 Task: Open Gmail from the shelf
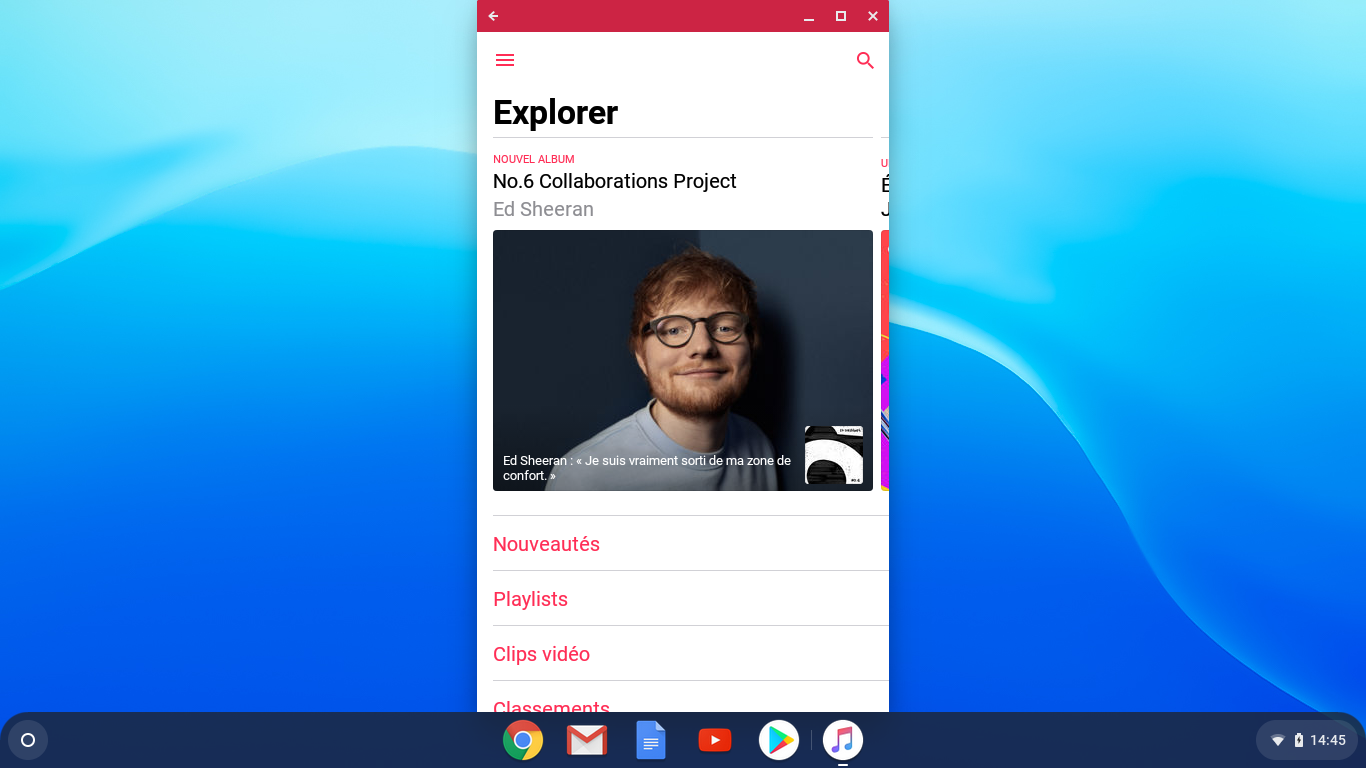[x=587, y=740]
